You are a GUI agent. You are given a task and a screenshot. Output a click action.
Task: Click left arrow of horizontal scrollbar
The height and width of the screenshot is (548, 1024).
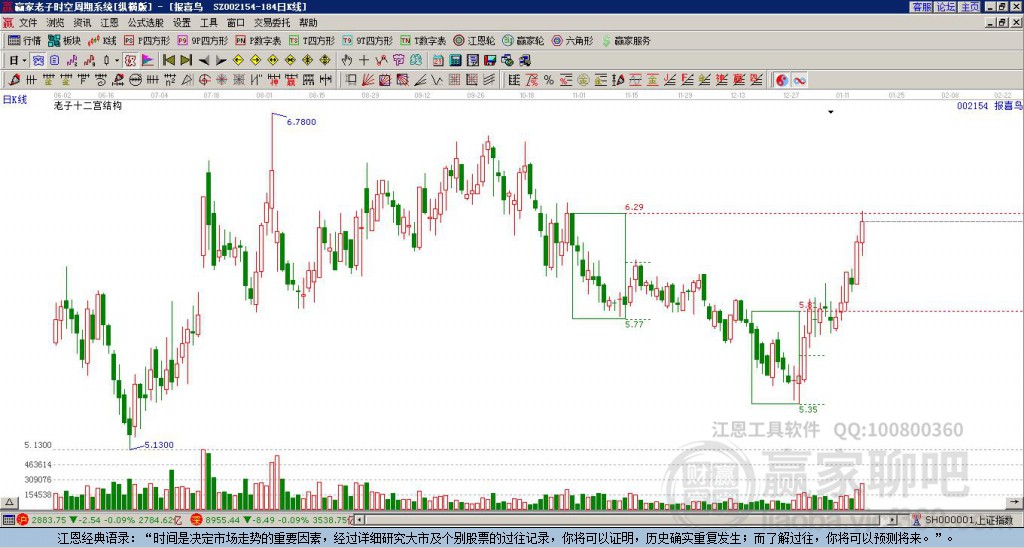[x=359, y=520]
